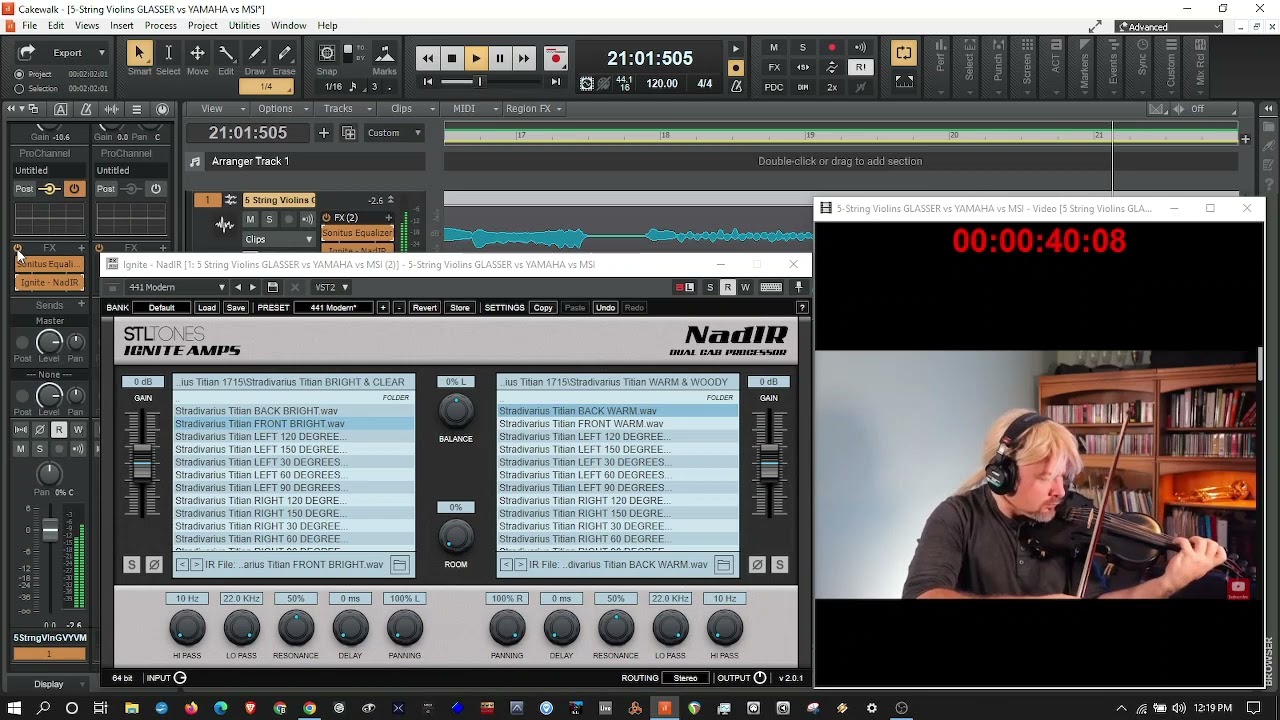Click the NadIR Undo button
The height and width of the screenshot is (720, 1280).
point(605,308)
